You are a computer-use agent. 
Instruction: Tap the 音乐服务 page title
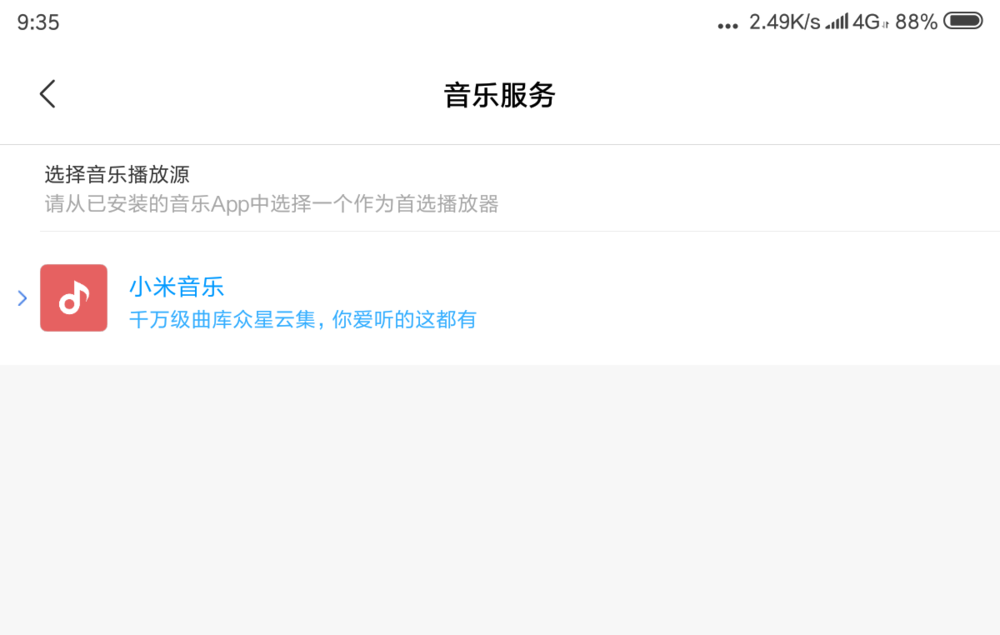point(499,95)
